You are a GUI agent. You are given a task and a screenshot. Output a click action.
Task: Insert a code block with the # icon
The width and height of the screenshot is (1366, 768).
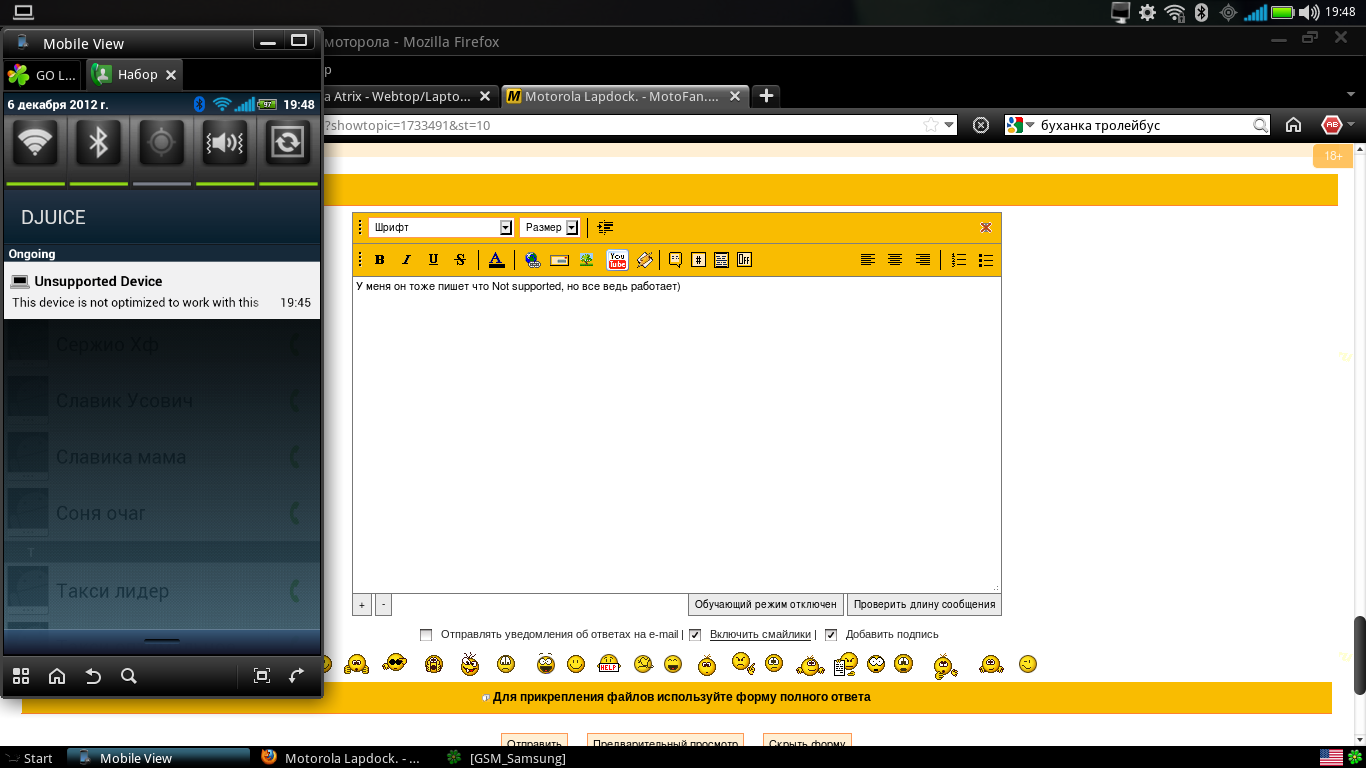[x=698, y=260]
